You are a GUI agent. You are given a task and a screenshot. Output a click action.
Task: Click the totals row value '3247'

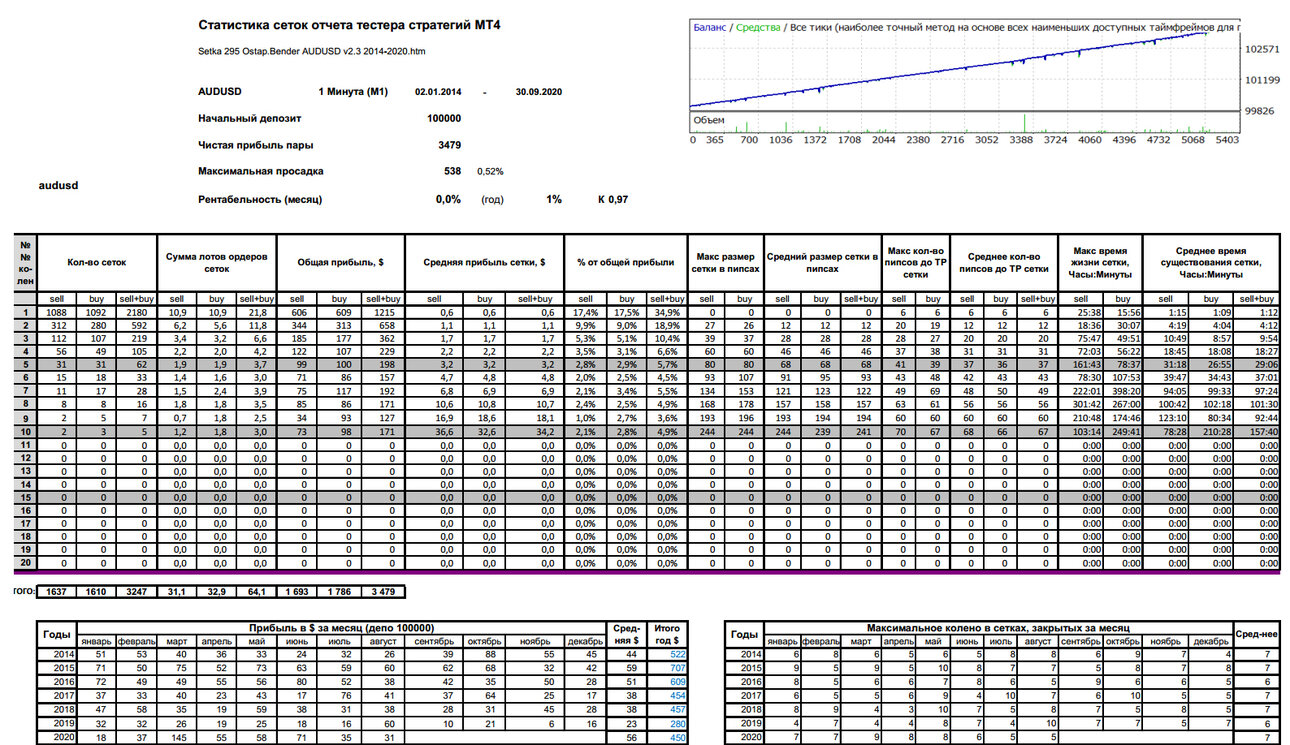pos(135,592)
